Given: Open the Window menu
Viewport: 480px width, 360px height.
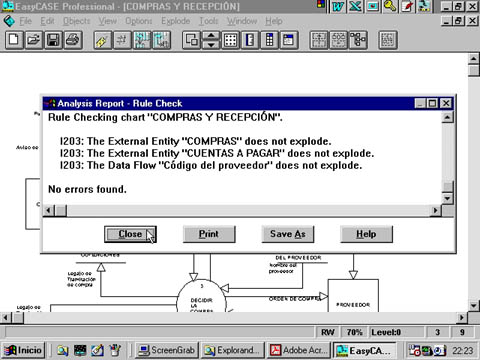Looking at the screenshot, I should click(x=242, y=21).
